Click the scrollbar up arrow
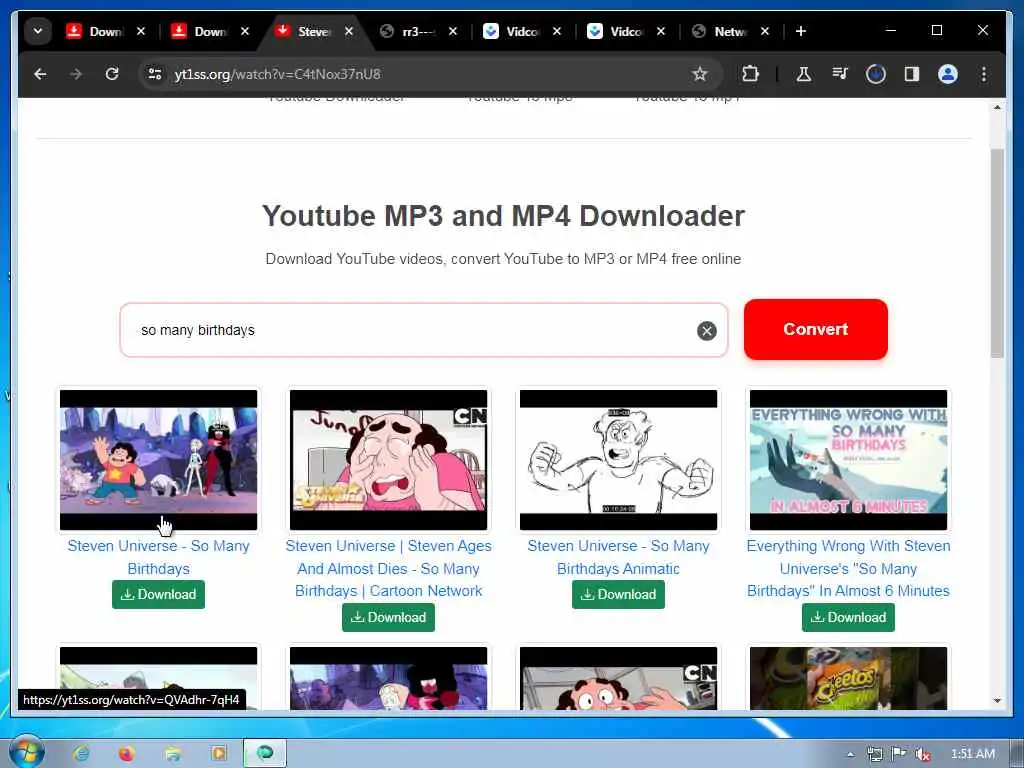Screen dimensions: 1024x768 point(997,107)
